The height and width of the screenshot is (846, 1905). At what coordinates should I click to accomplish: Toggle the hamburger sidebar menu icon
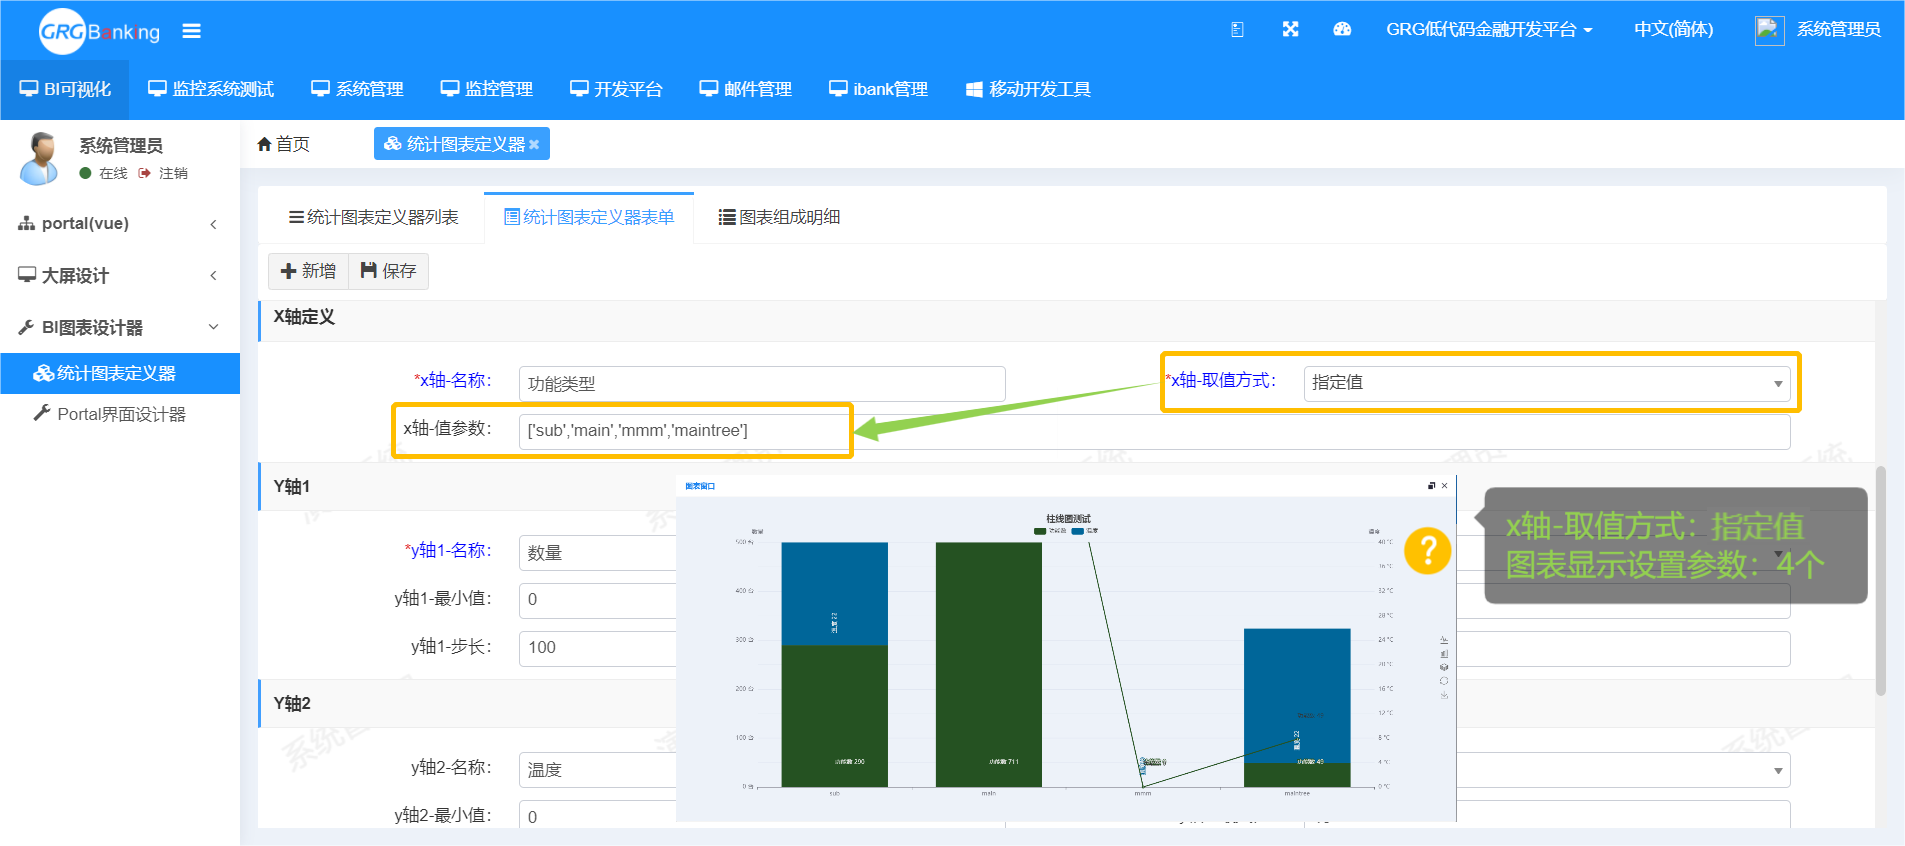tap(191, 31)
